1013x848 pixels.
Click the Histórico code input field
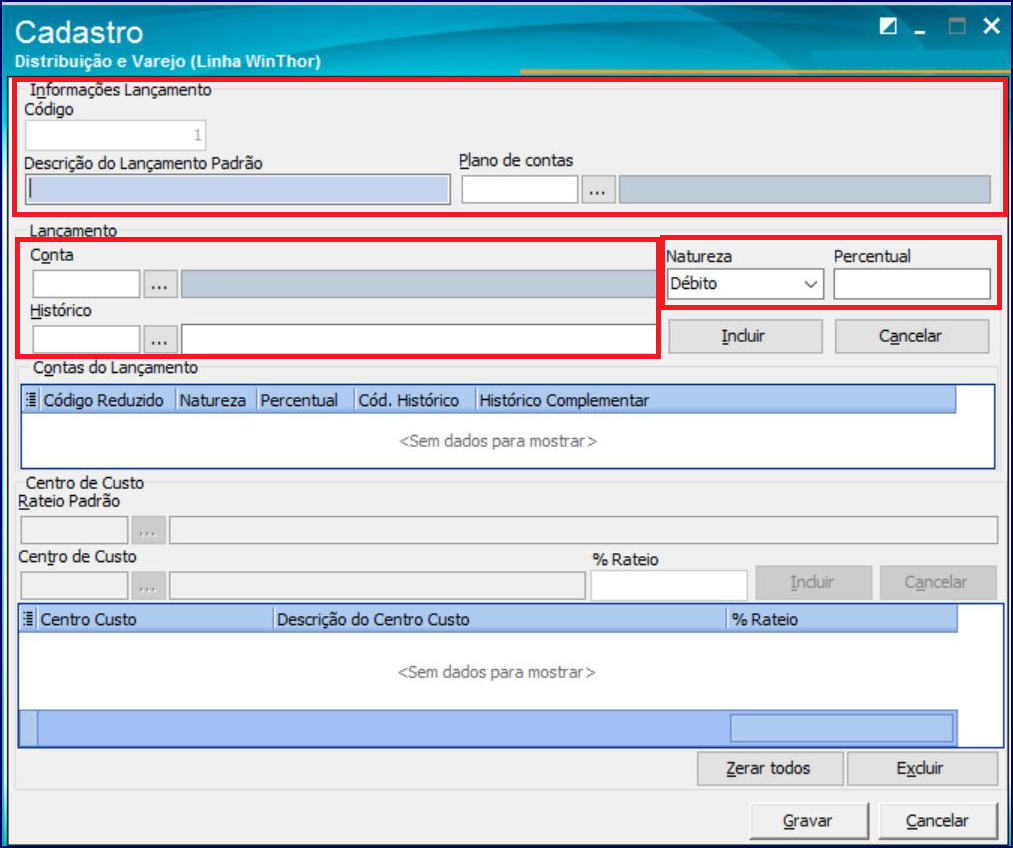pyautogui.click(x=86, y=340)
